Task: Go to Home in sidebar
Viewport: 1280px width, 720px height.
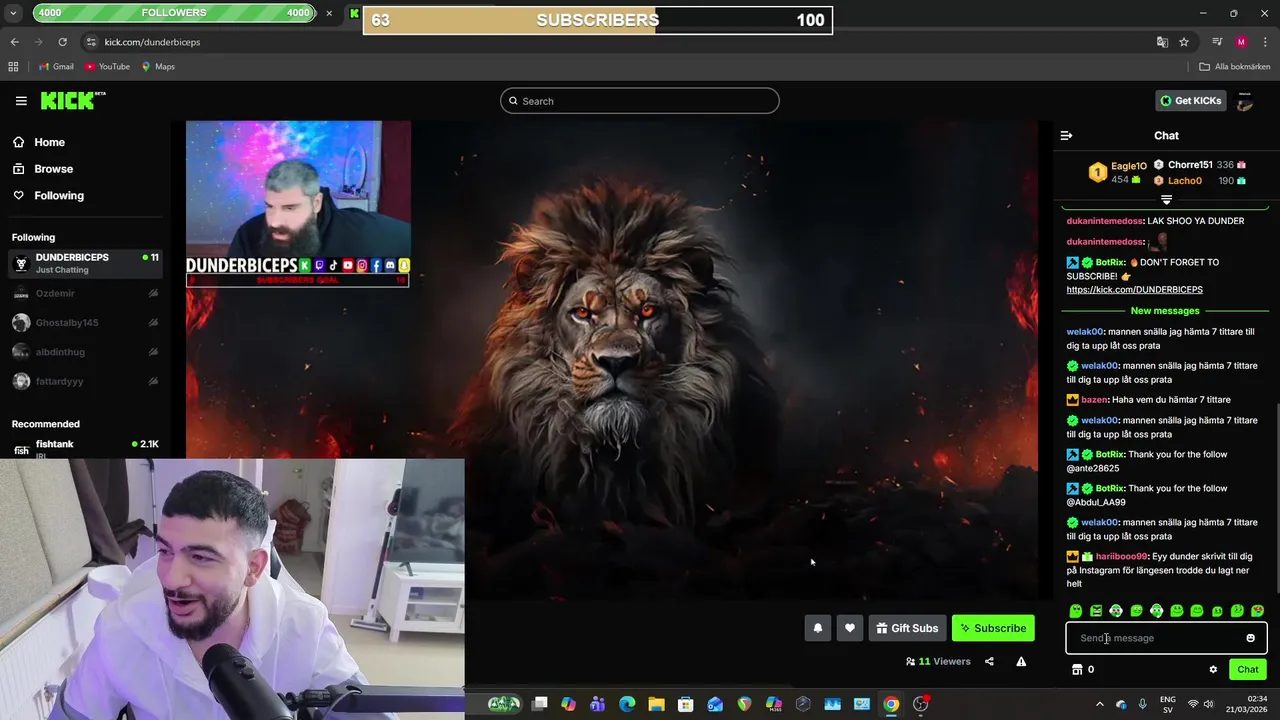Action: point(49,142)
